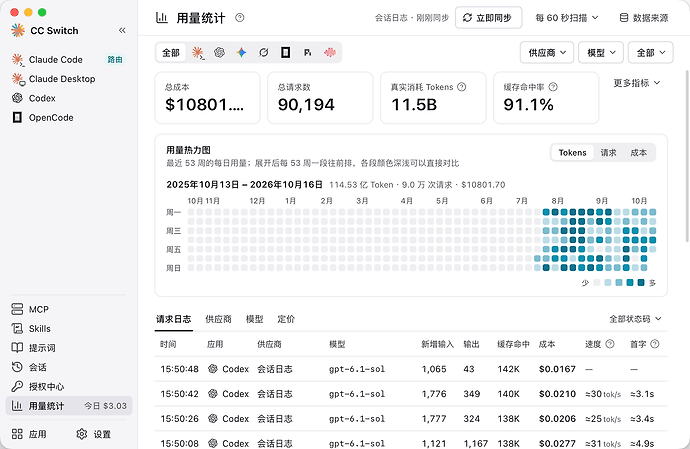Screen dimensions: 690x449
Task: Click the 总成本 card
Action: click(207, 98)
